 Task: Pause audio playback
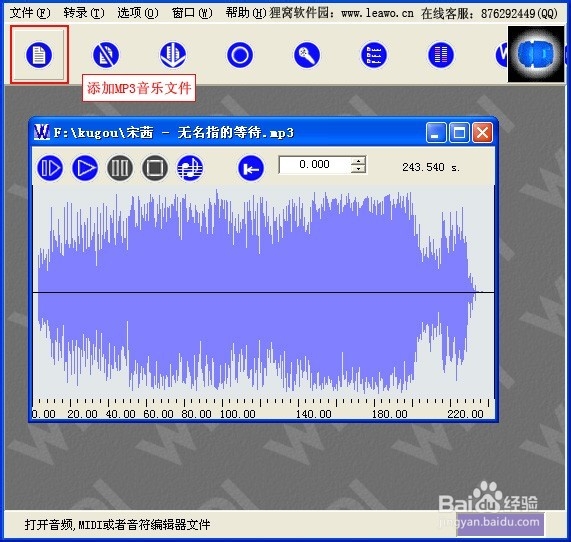point(120,168)
